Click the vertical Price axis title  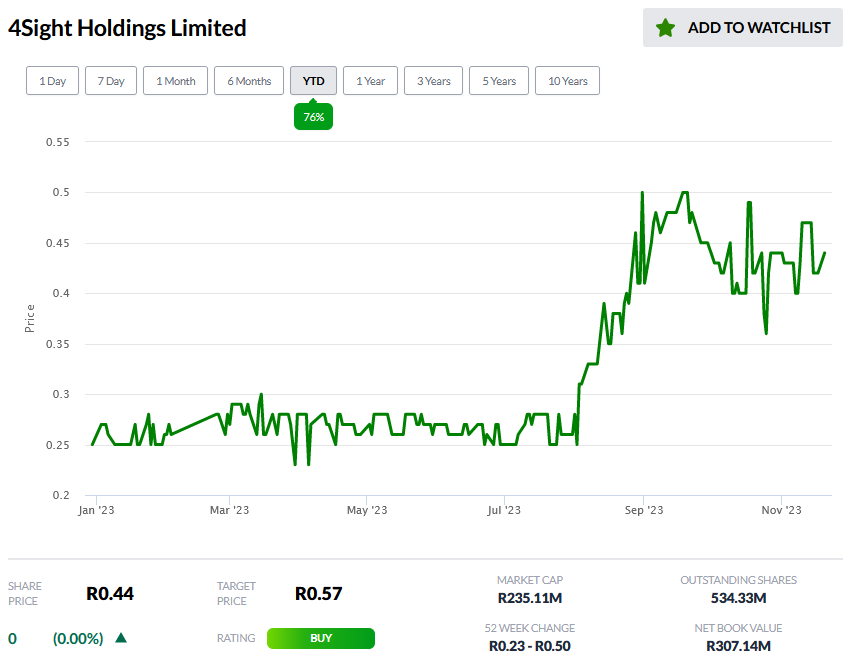(30, 318)
